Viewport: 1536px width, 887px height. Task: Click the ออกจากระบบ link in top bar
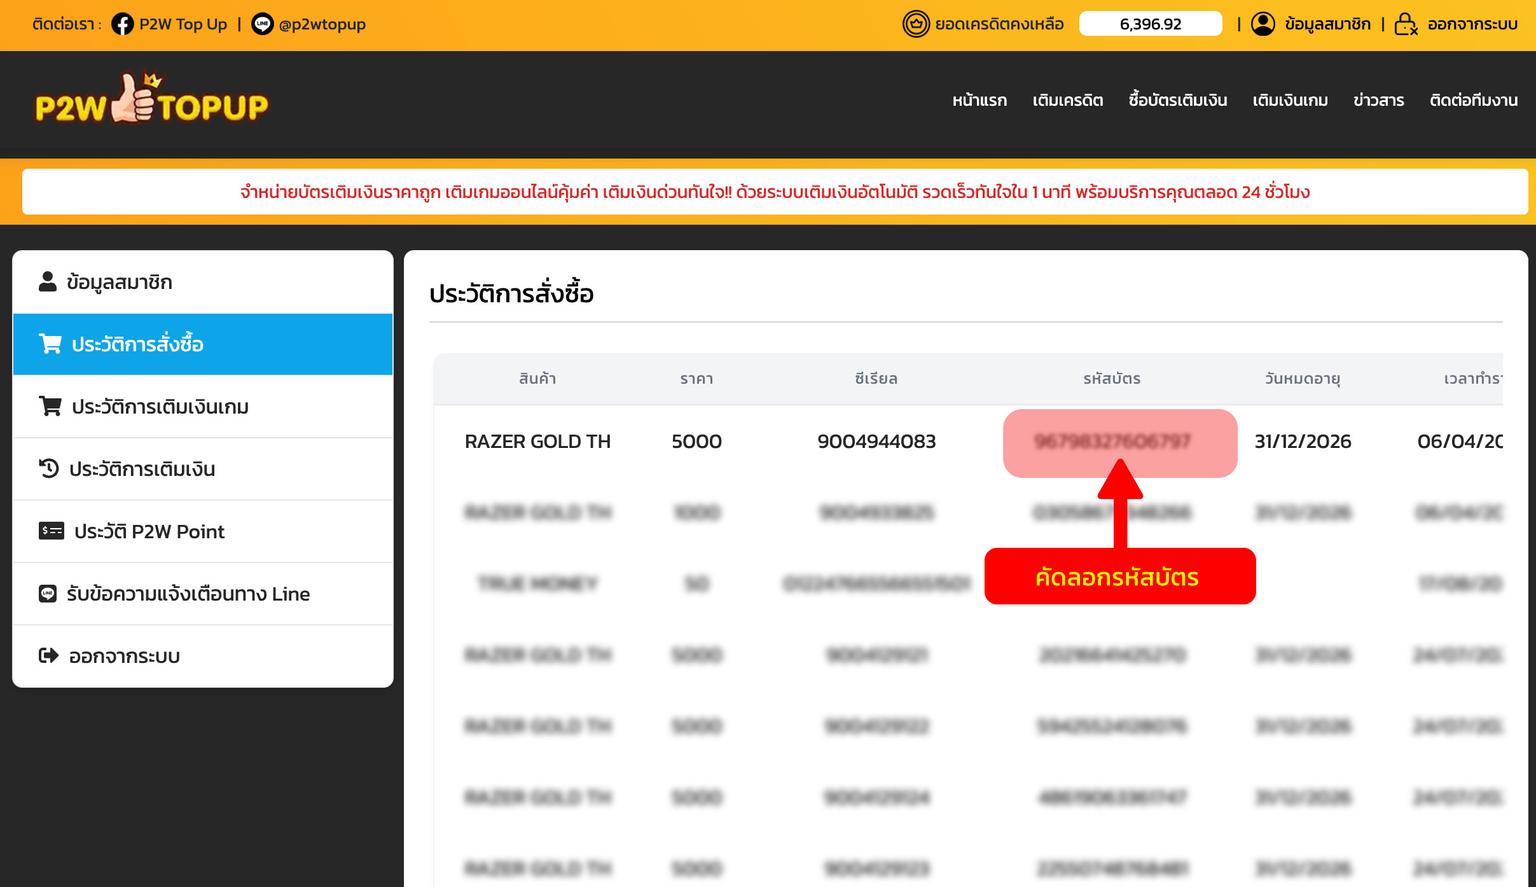[x=1472, y=24]
